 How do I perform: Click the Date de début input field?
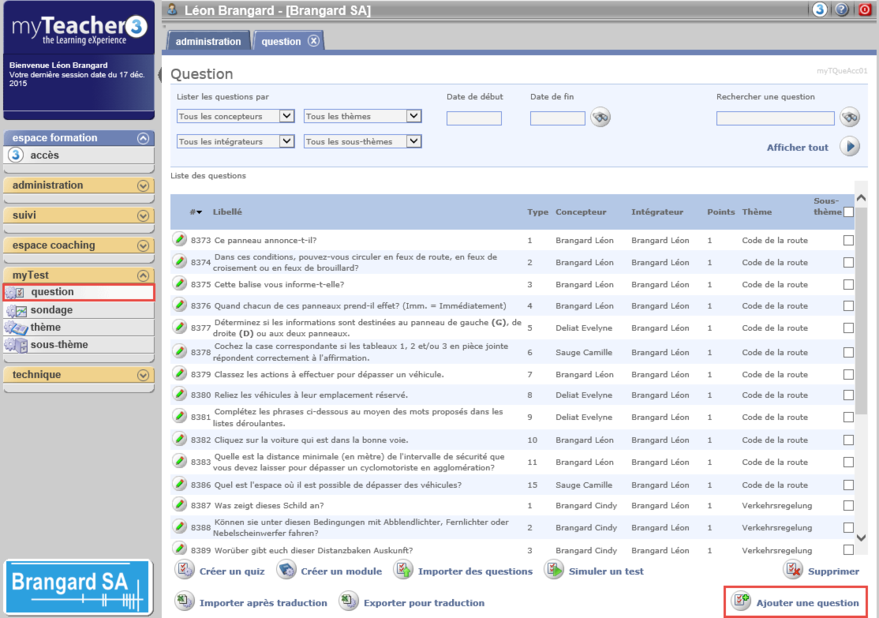[x=474, y=118]
